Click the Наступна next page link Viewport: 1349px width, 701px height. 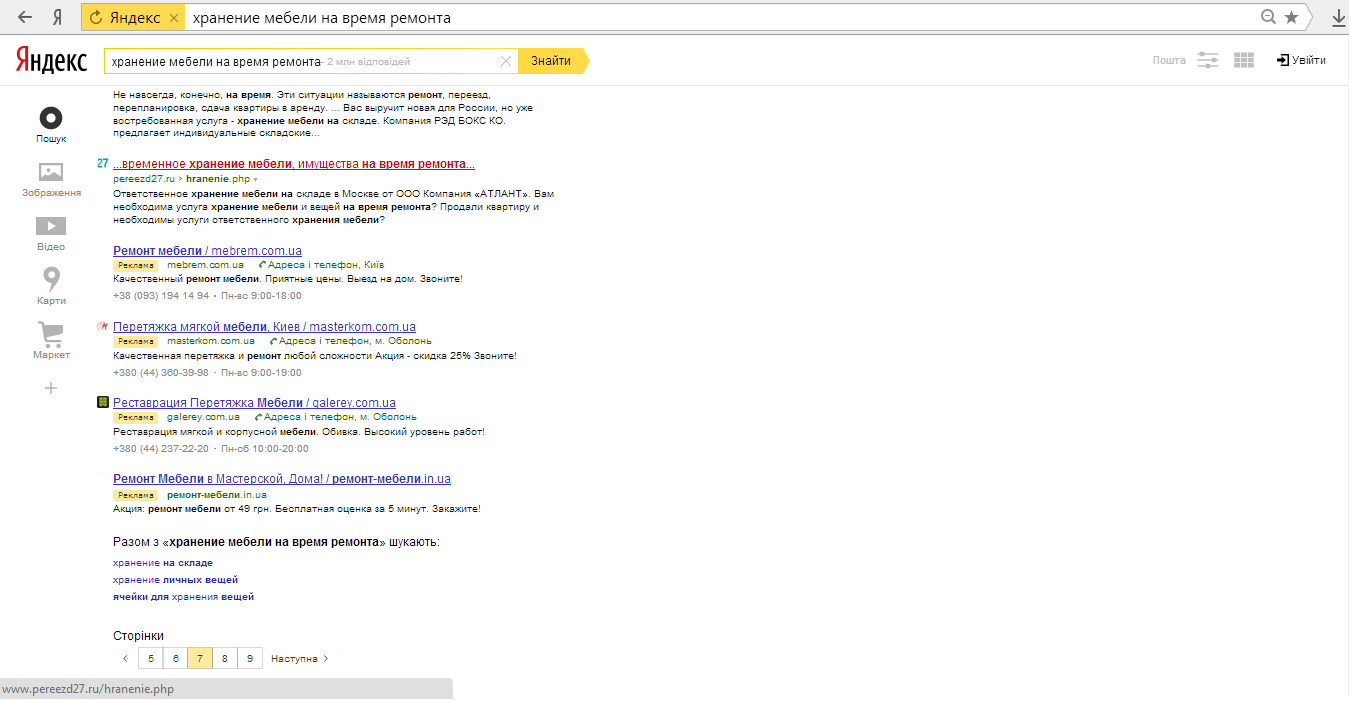point(299,659)
